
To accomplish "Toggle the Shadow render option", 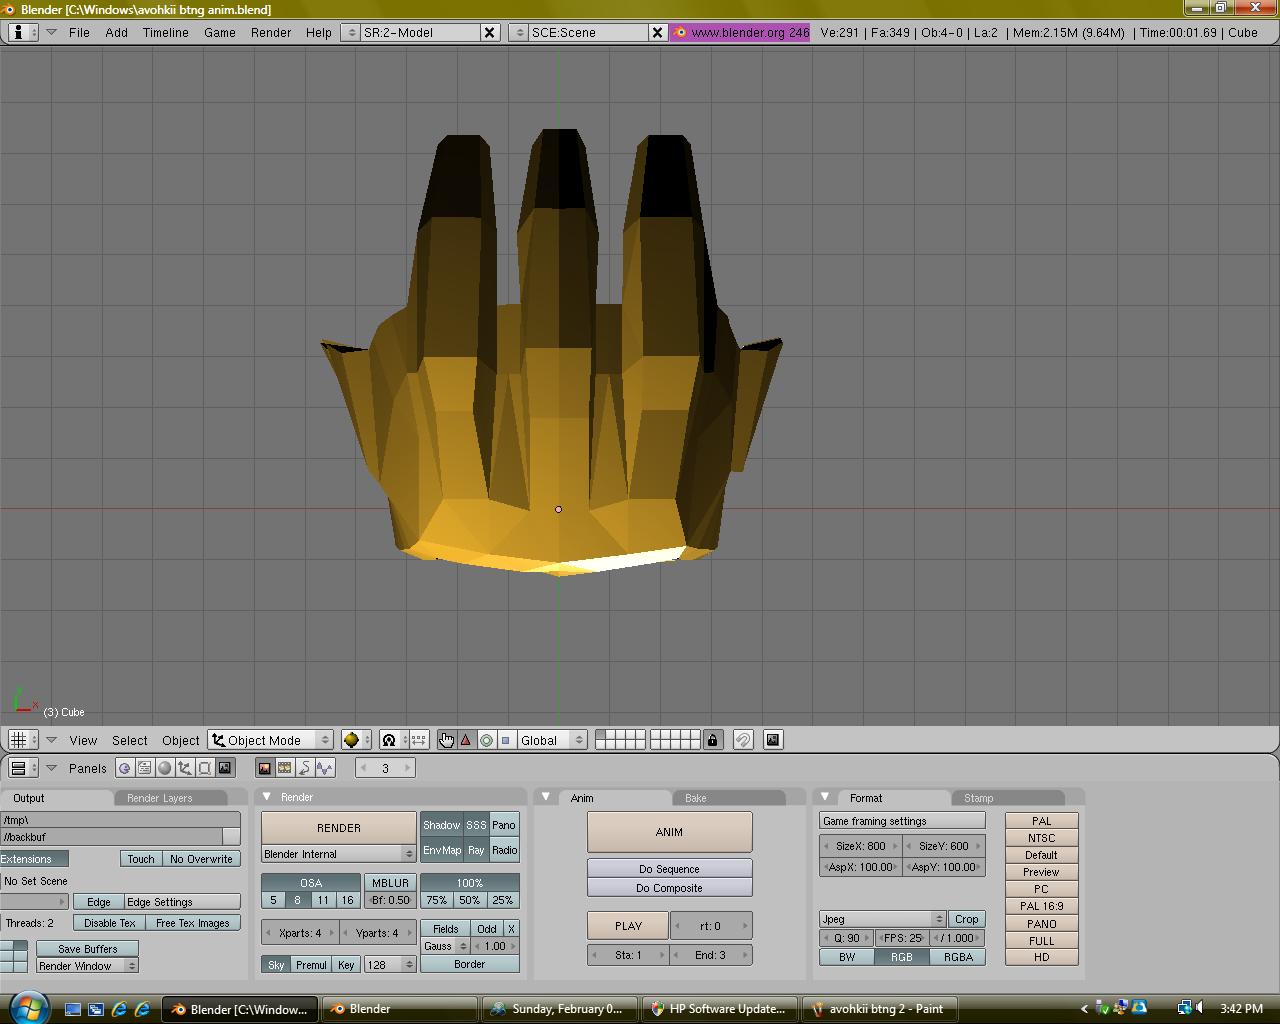I will pos(441,825).
